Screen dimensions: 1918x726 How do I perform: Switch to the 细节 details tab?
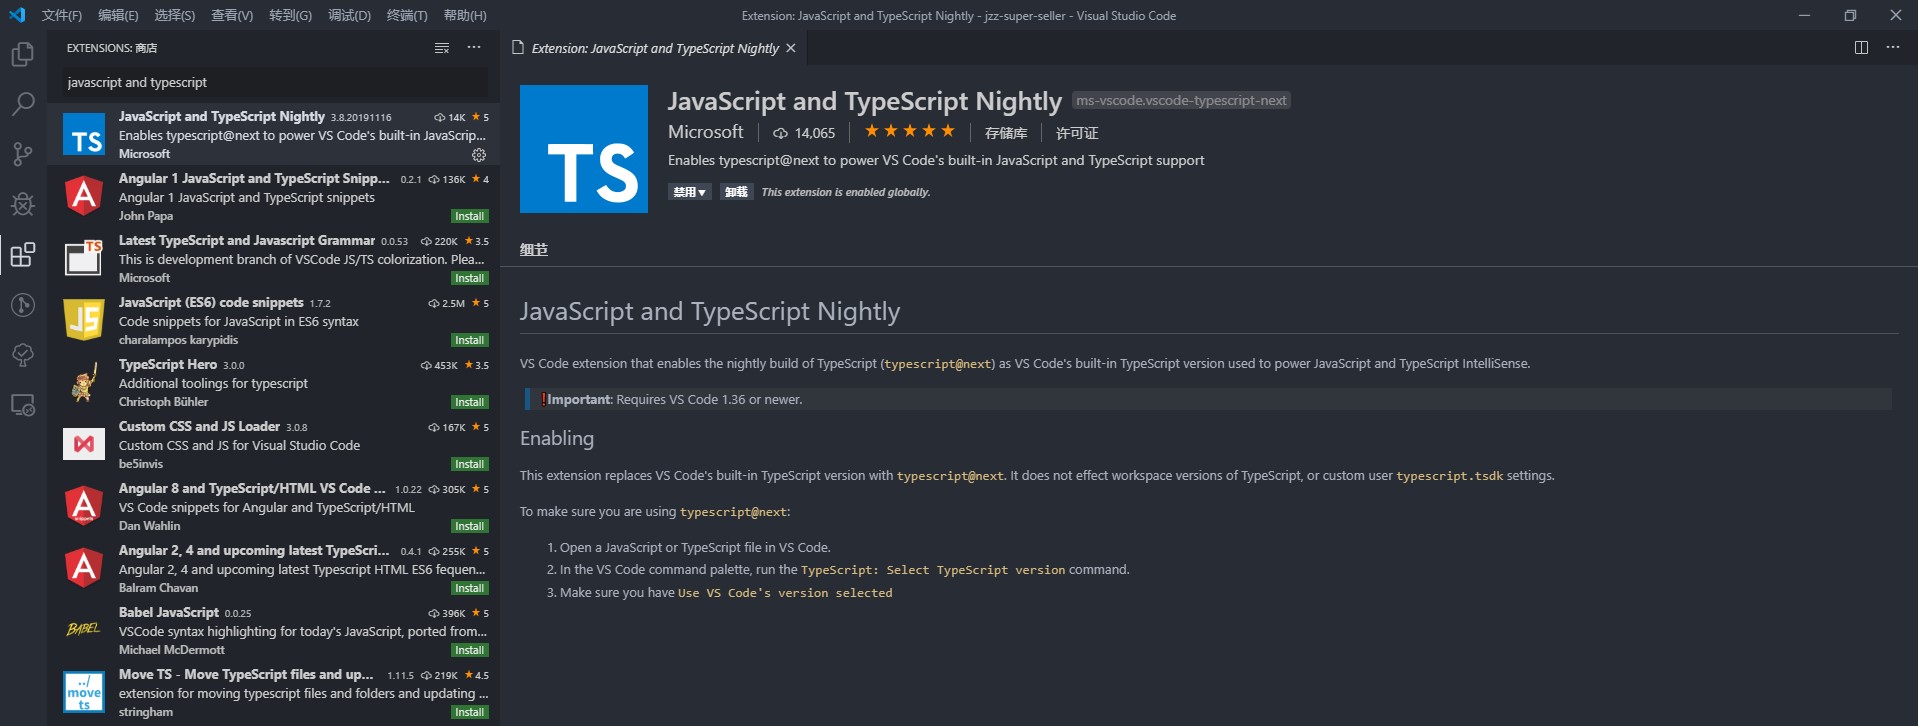coord(534,249)
